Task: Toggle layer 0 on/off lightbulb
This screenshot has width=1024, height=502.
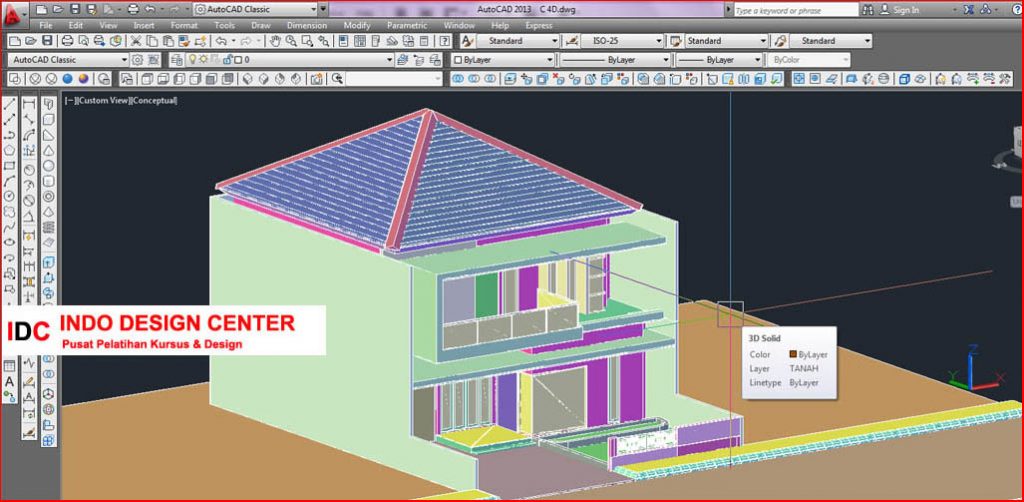Action: coord(193,59)
